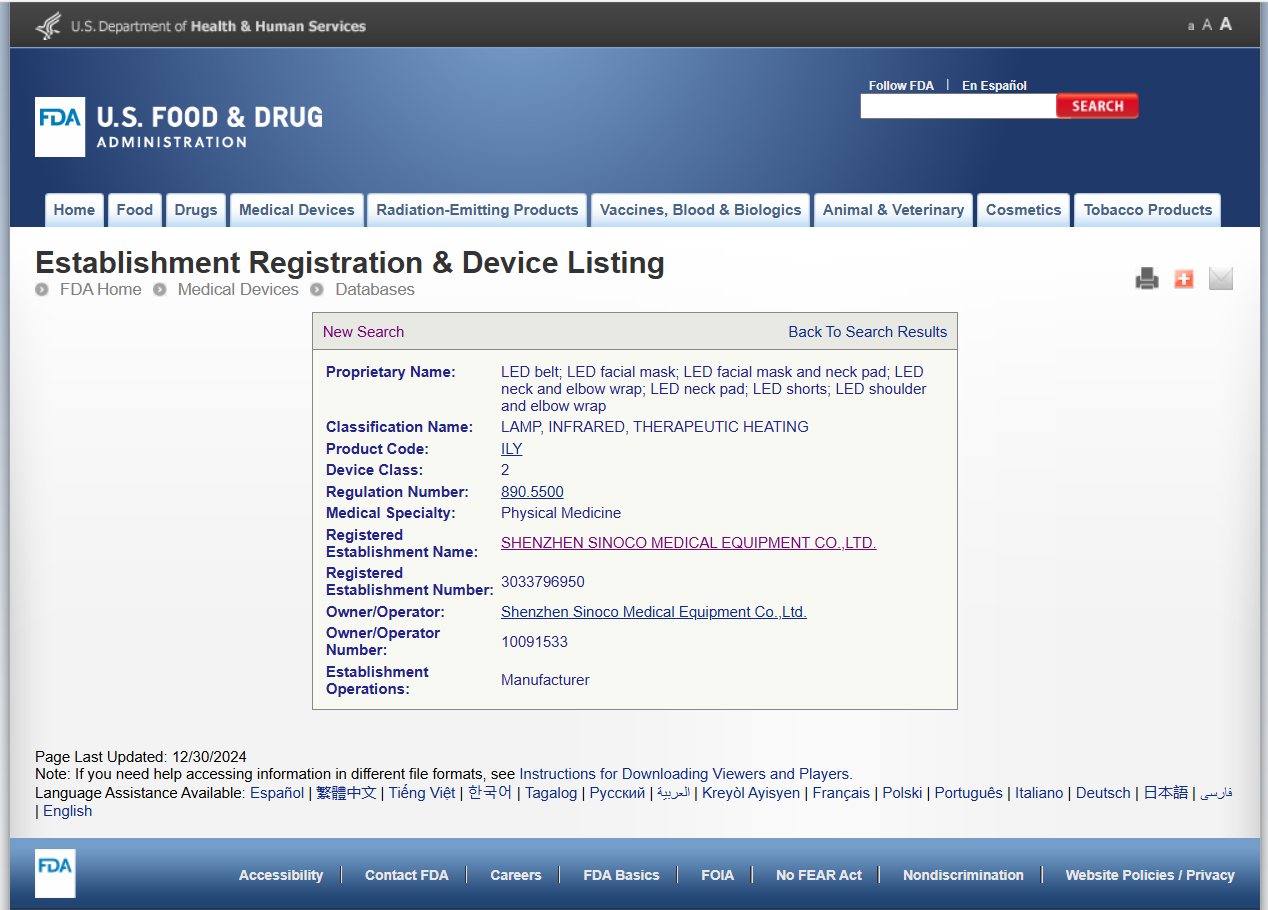Open Contact FDA footer link
This screenshot has height=910, width=1268.
pyautogui.click(x=407, y=875)
